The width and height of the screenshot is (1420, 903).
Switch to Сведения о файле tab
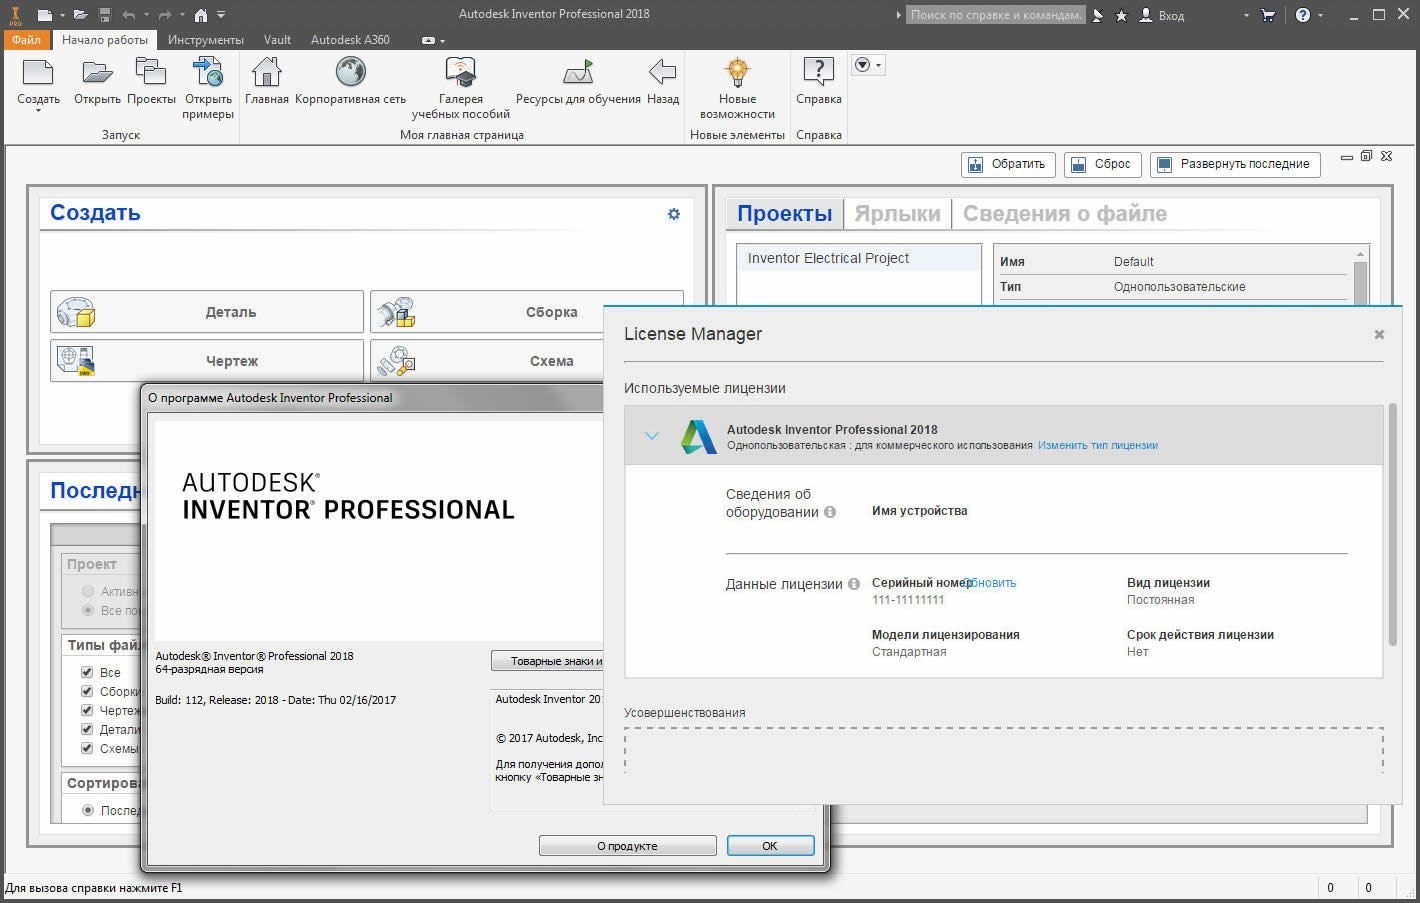tap(1064, 214)
